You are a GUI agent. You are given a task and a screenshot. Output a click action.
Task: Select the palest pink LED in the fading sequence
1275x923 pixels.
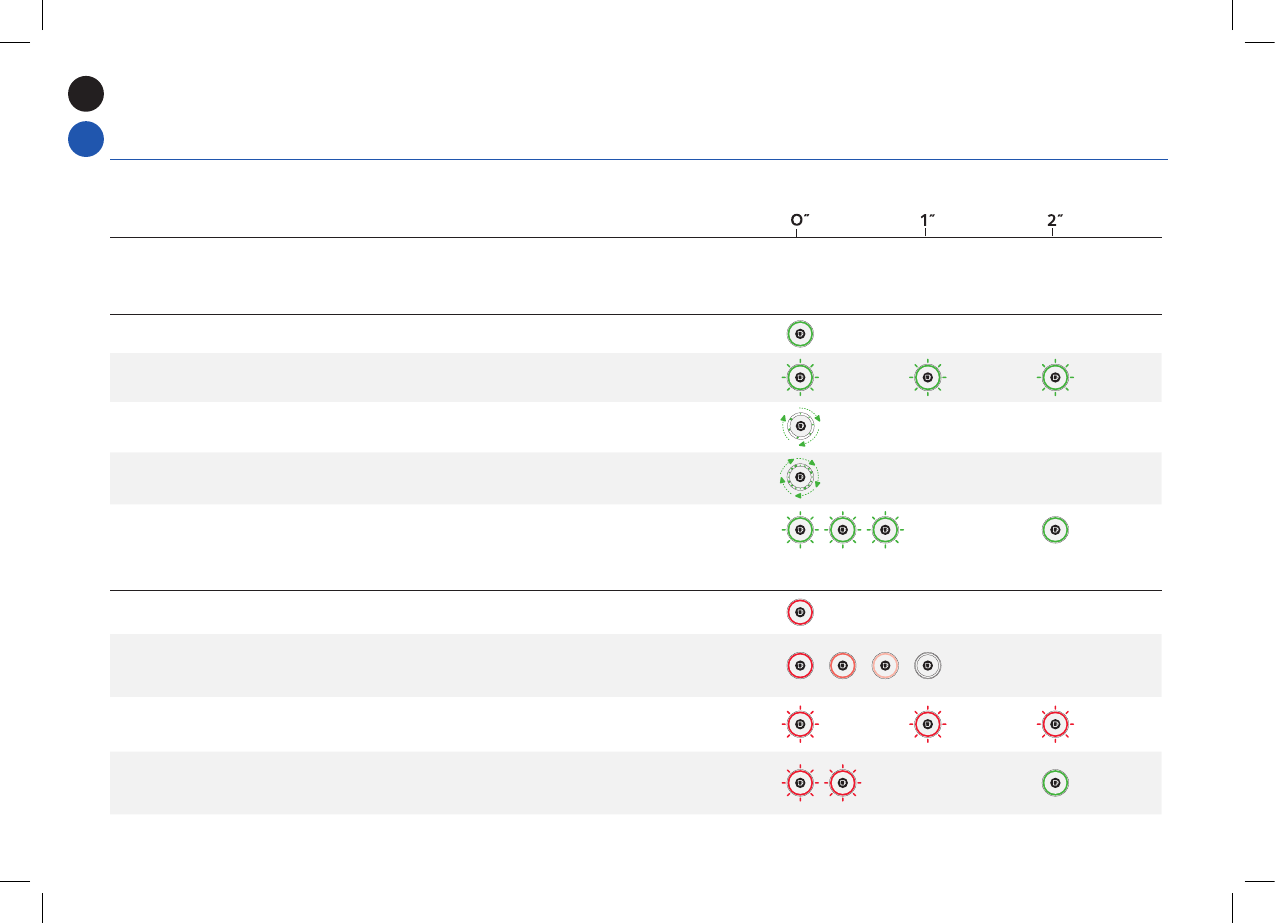click(x=884, y=664)
